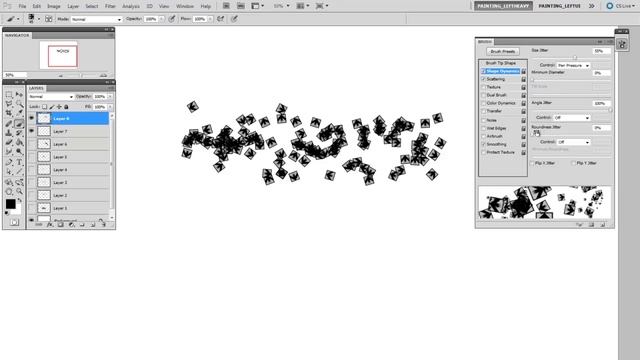Select PAINTING_LEFTHEAVY workspace
Image resolution: width=640 pixels, height=360 pixels.
click(503, 6)
